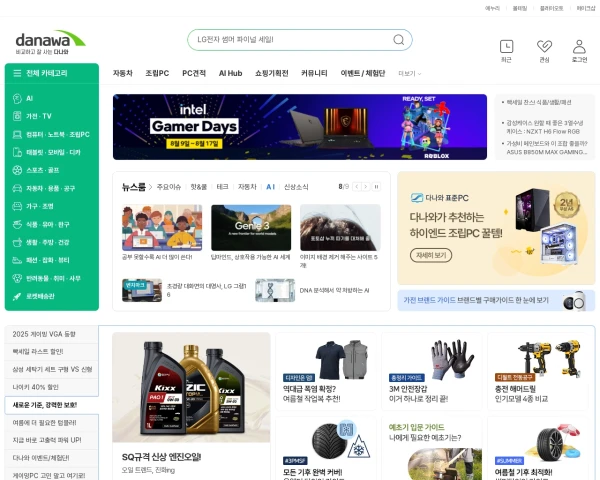Select the 2025 게이밍 VGA side tab
600x480 pixels.
pos(52,334)
